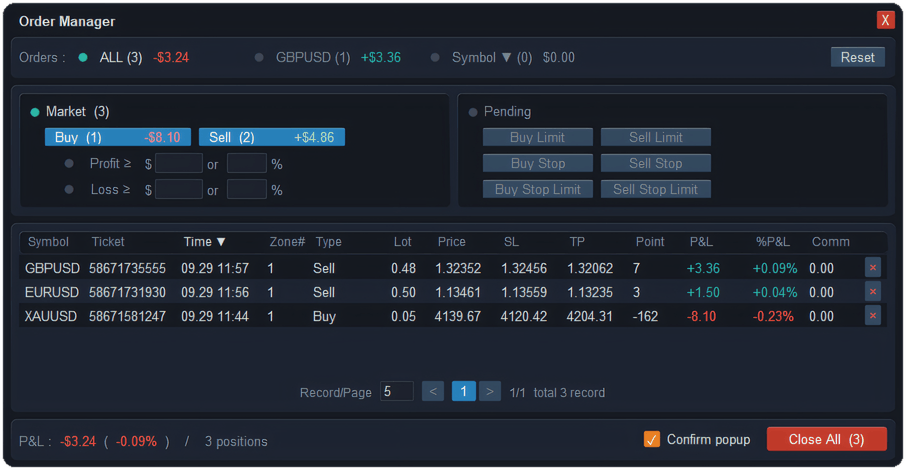Select the GBPUSD symbol cell

pos(52,268)
